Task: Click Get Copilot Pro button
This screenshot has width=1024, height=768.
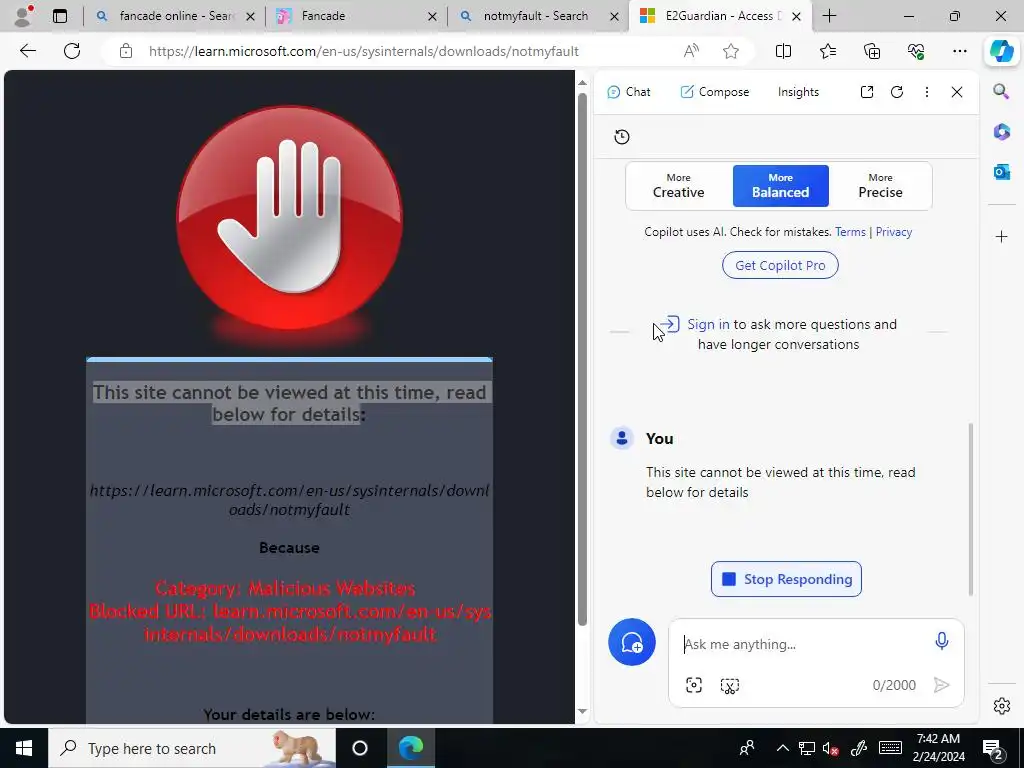Action: coord(780,265)
